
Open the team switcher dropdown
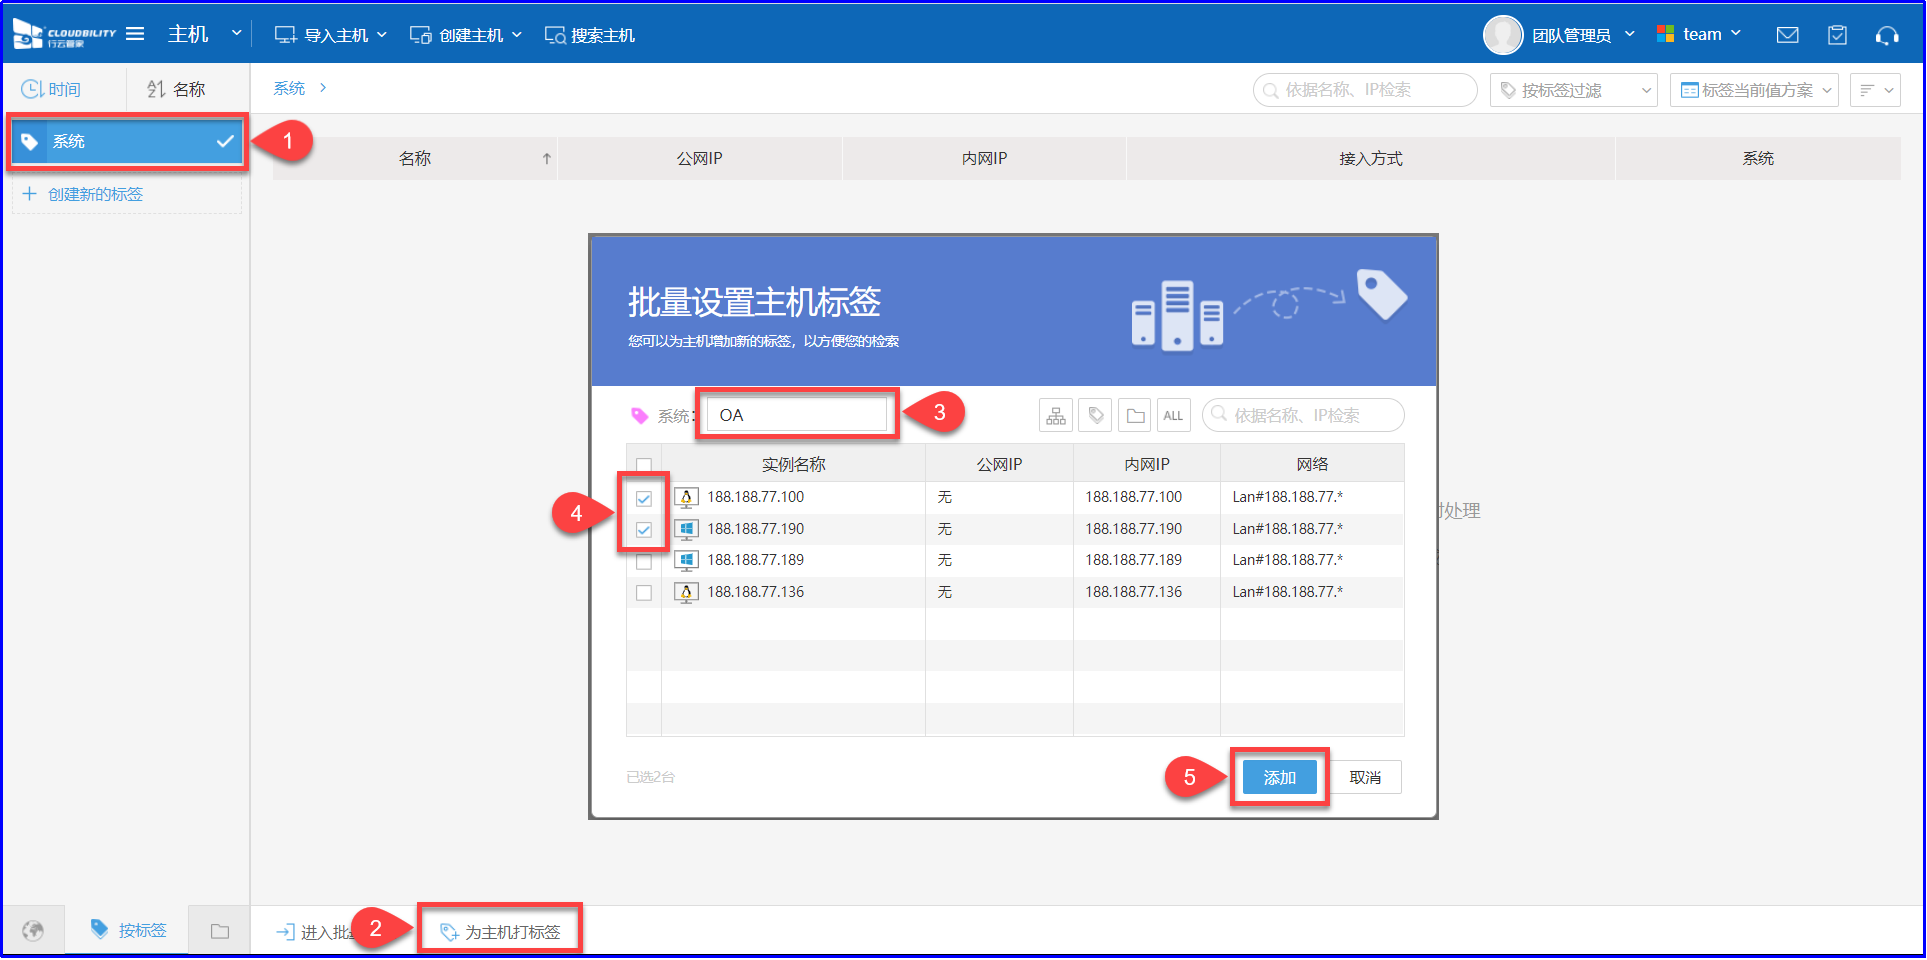[1699, 34]
